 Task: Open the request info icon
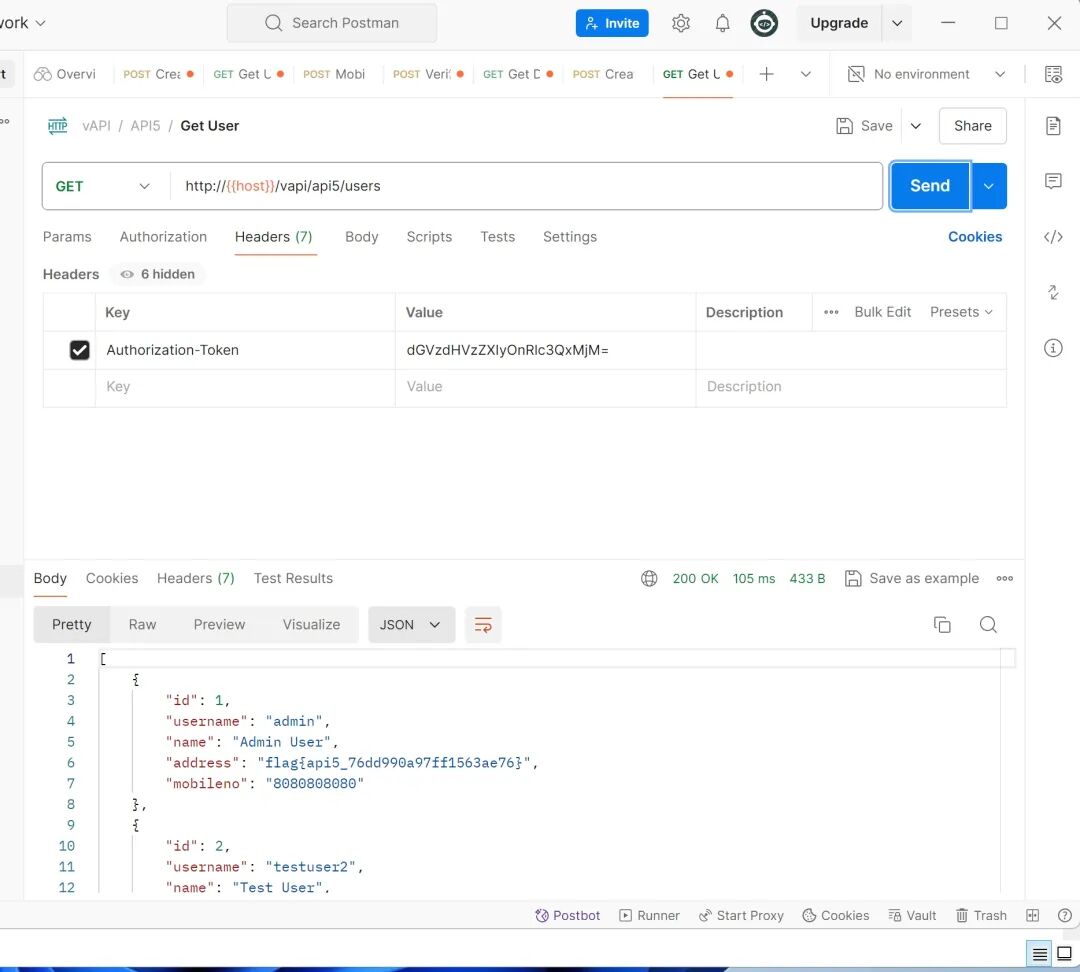tap(1053, 348)
